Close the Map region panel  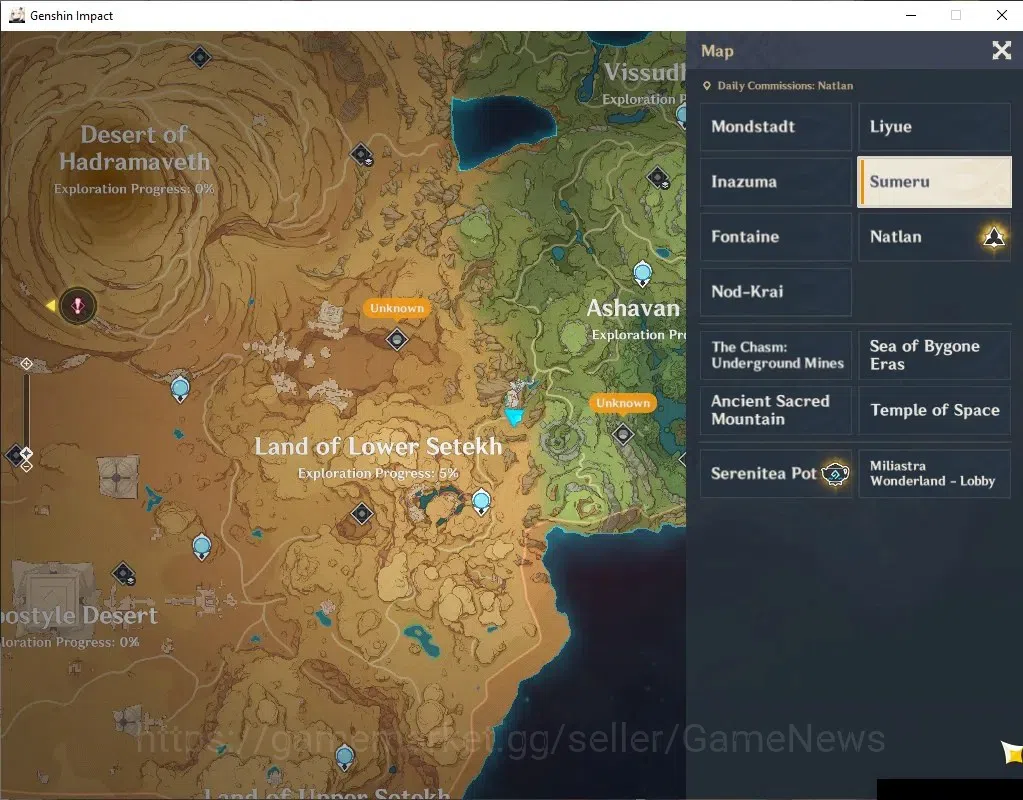1001,50
